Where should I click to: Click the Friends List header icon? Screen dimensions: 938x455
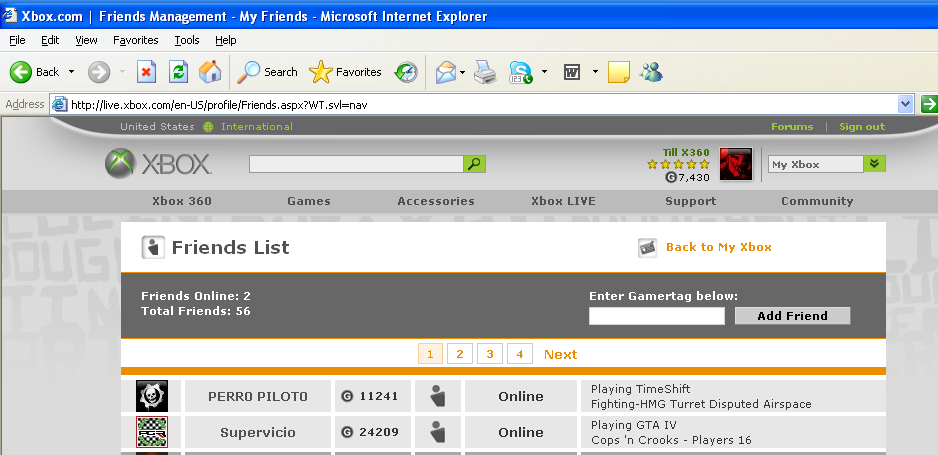153,247
